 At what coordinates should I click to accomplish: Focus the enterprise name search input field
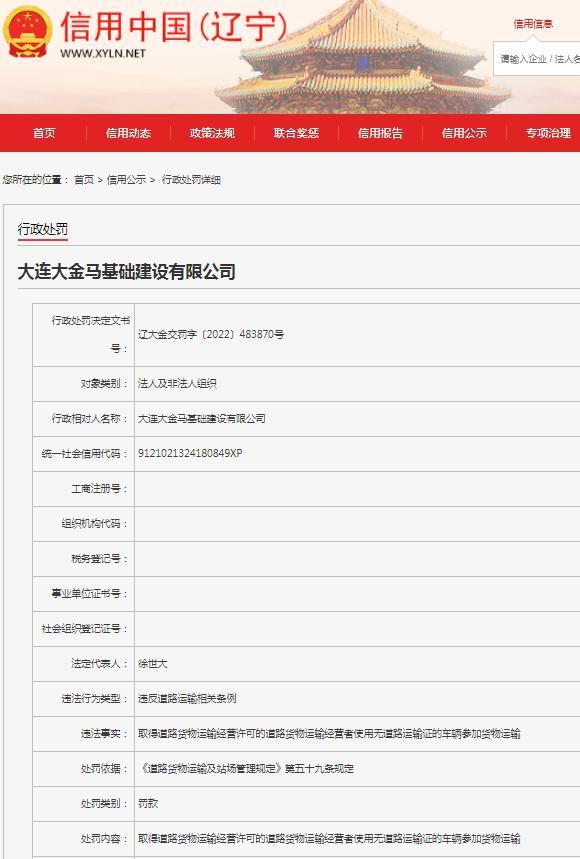[537, 59]
